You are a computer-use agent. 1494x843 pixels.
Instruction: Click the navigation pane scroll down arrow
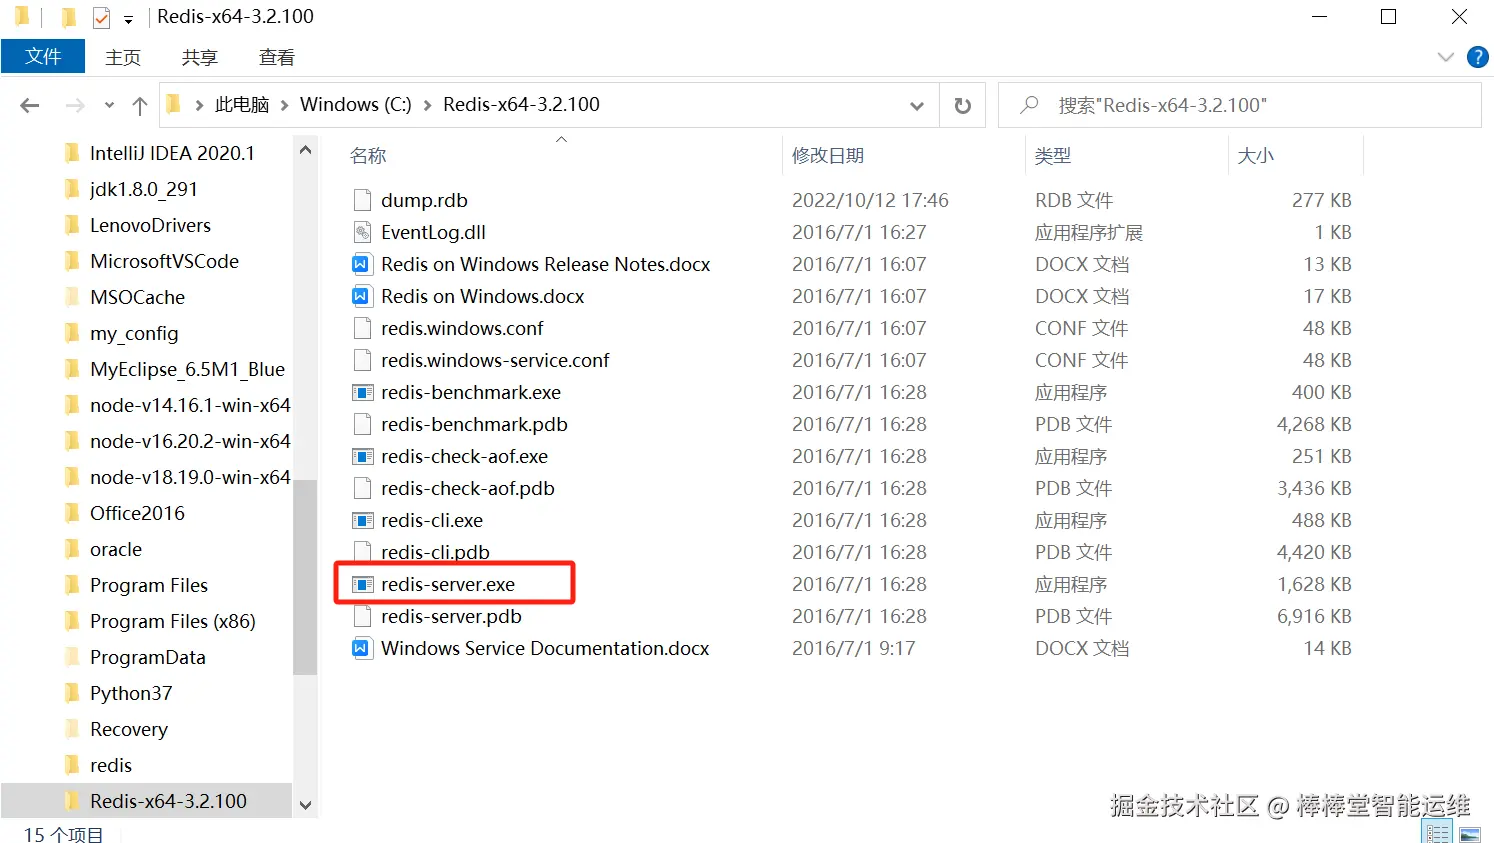[305, 805]
